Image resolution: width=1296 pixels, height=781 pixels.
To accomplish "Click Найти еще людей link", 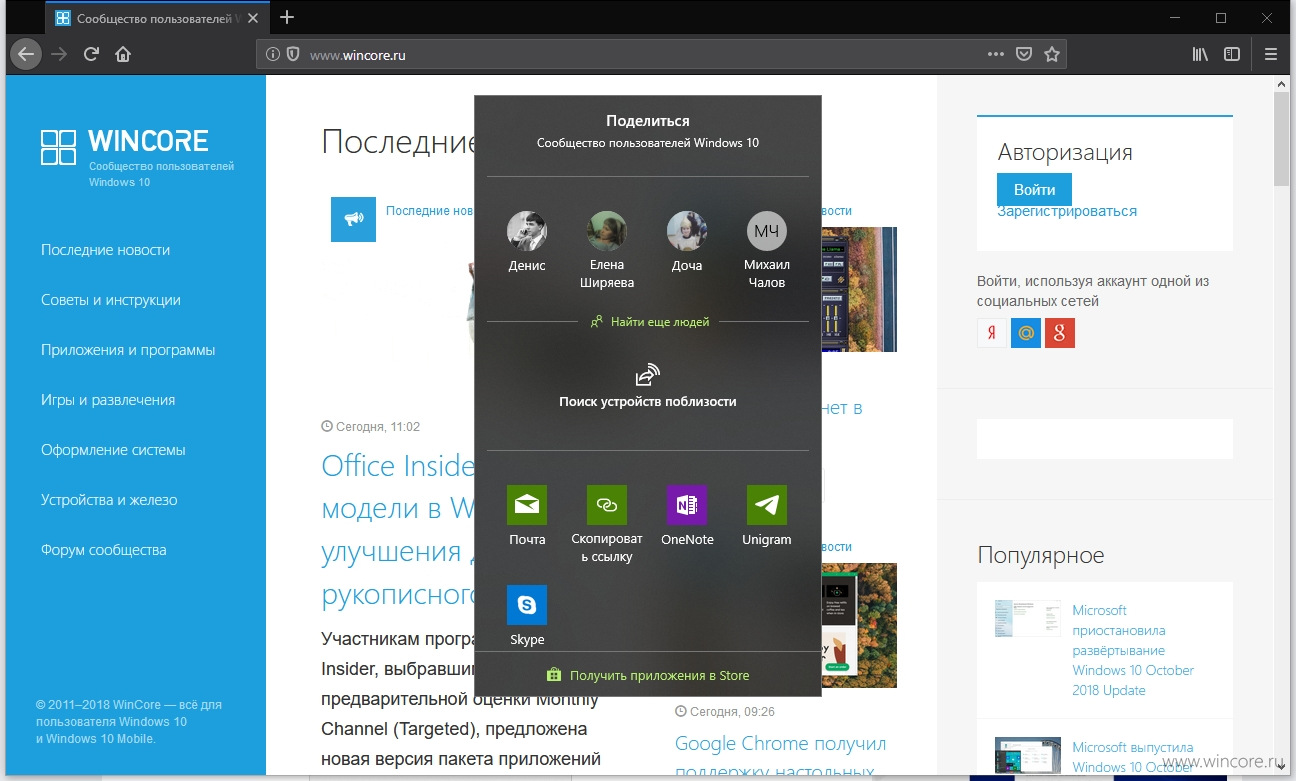I will (649, 322).
